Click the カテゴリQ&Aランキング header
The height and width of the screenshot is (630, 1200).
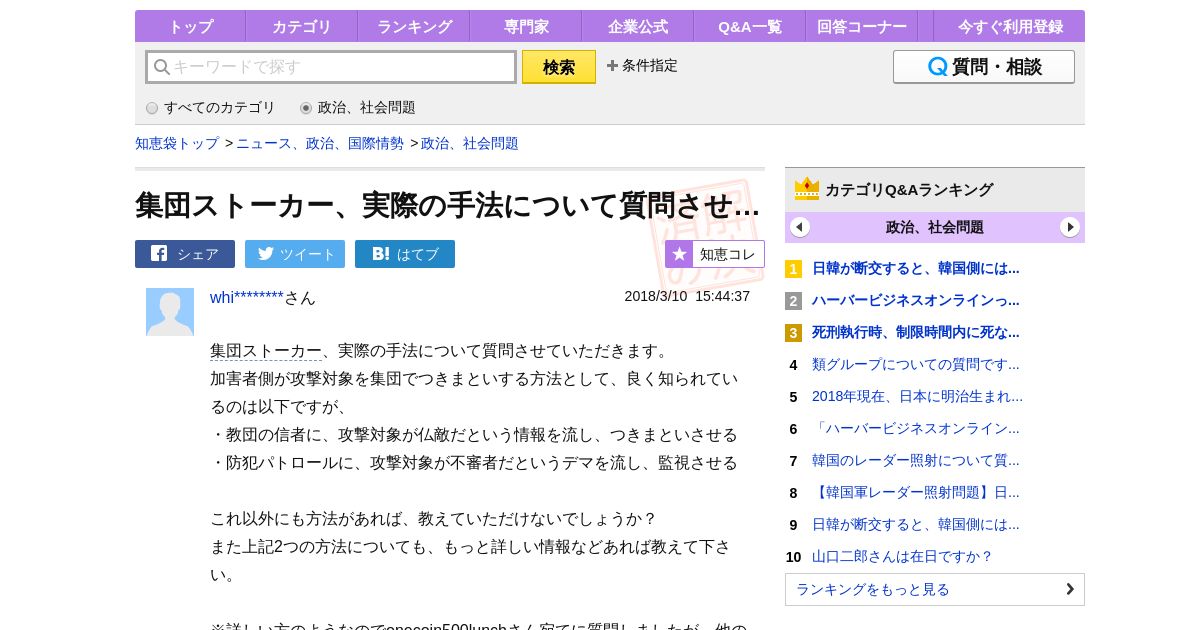(909, 189)
